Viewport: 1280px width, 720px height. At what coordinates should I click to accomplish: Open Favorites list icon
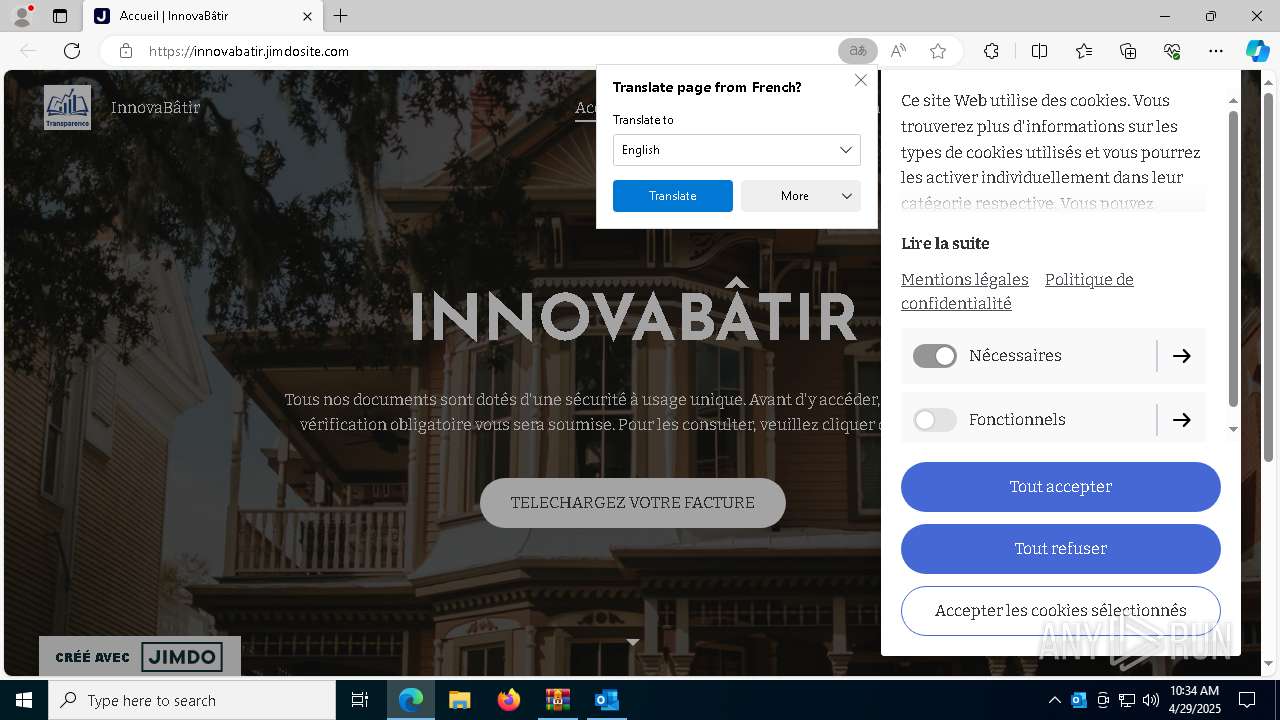1084,51
